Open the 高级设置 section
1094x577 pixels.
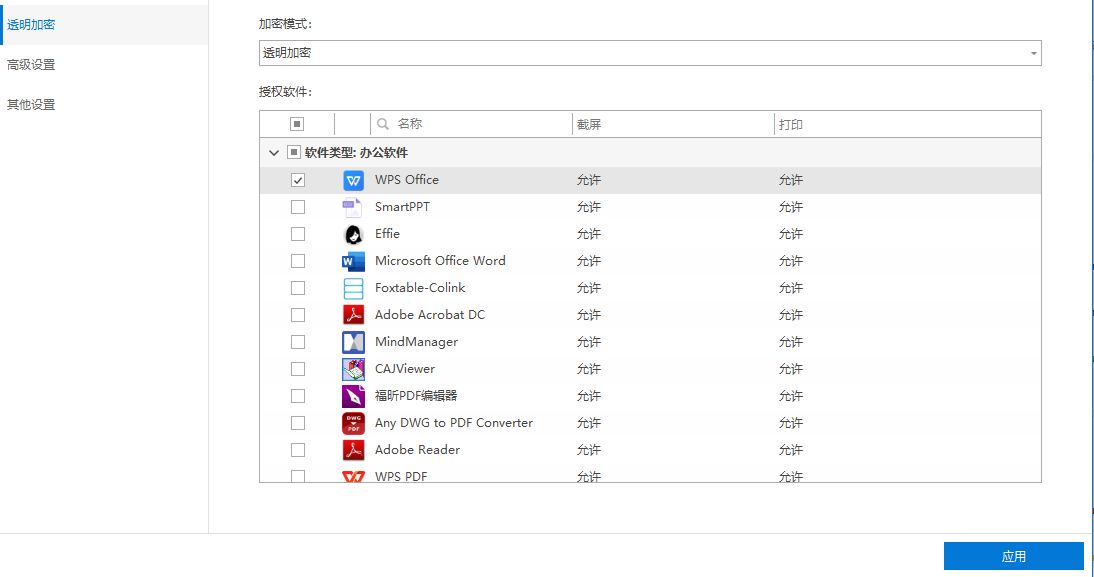pos(31,64)
